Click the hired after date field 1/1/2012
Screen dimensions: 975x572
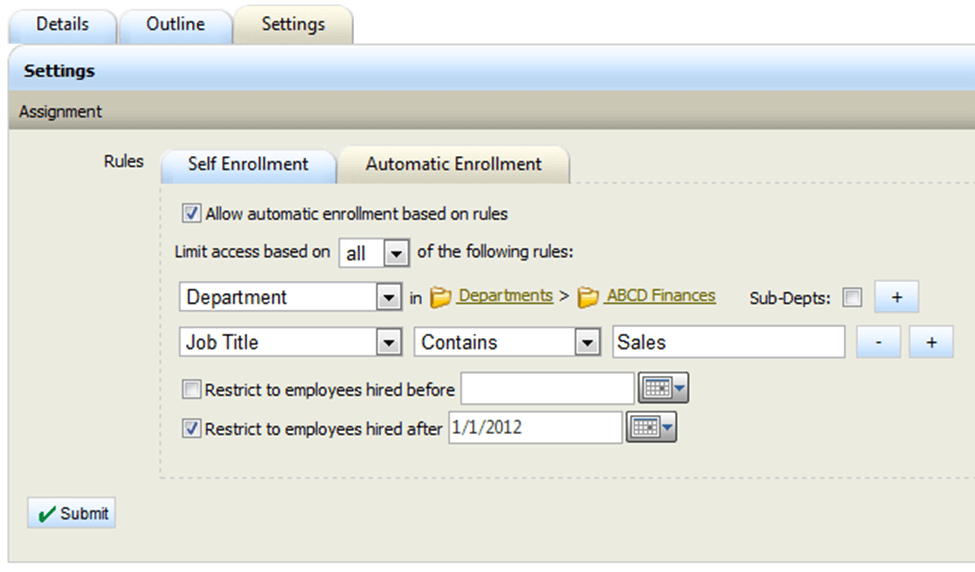(x=535, y=427)
